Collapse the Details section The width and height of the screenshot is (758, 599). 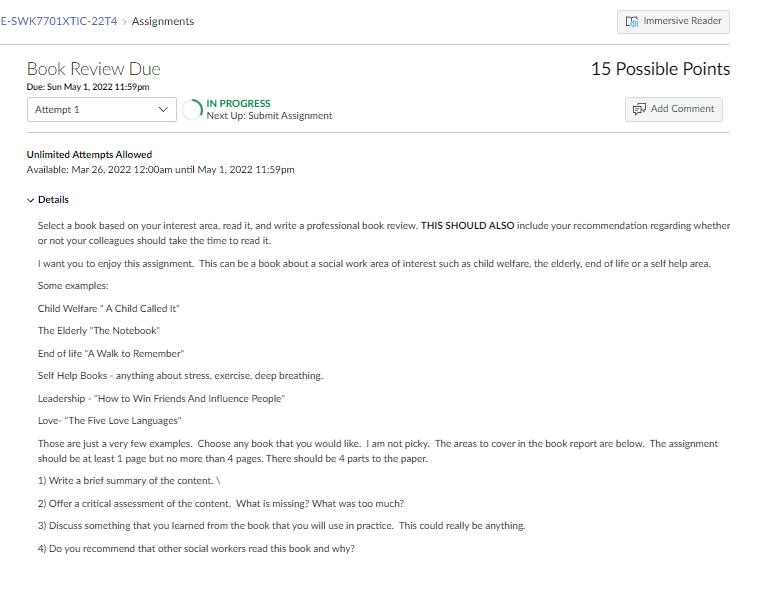[x=48, y=200]
